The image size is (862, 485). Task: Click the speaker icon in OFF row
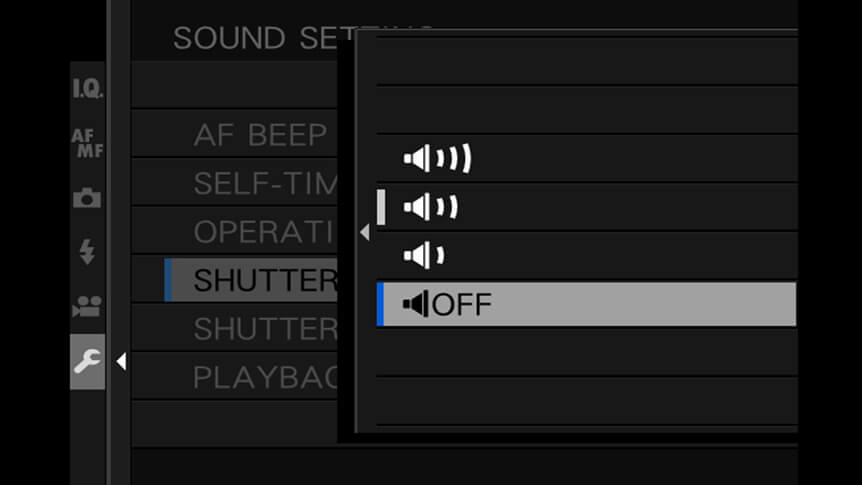tap(416, 304)
